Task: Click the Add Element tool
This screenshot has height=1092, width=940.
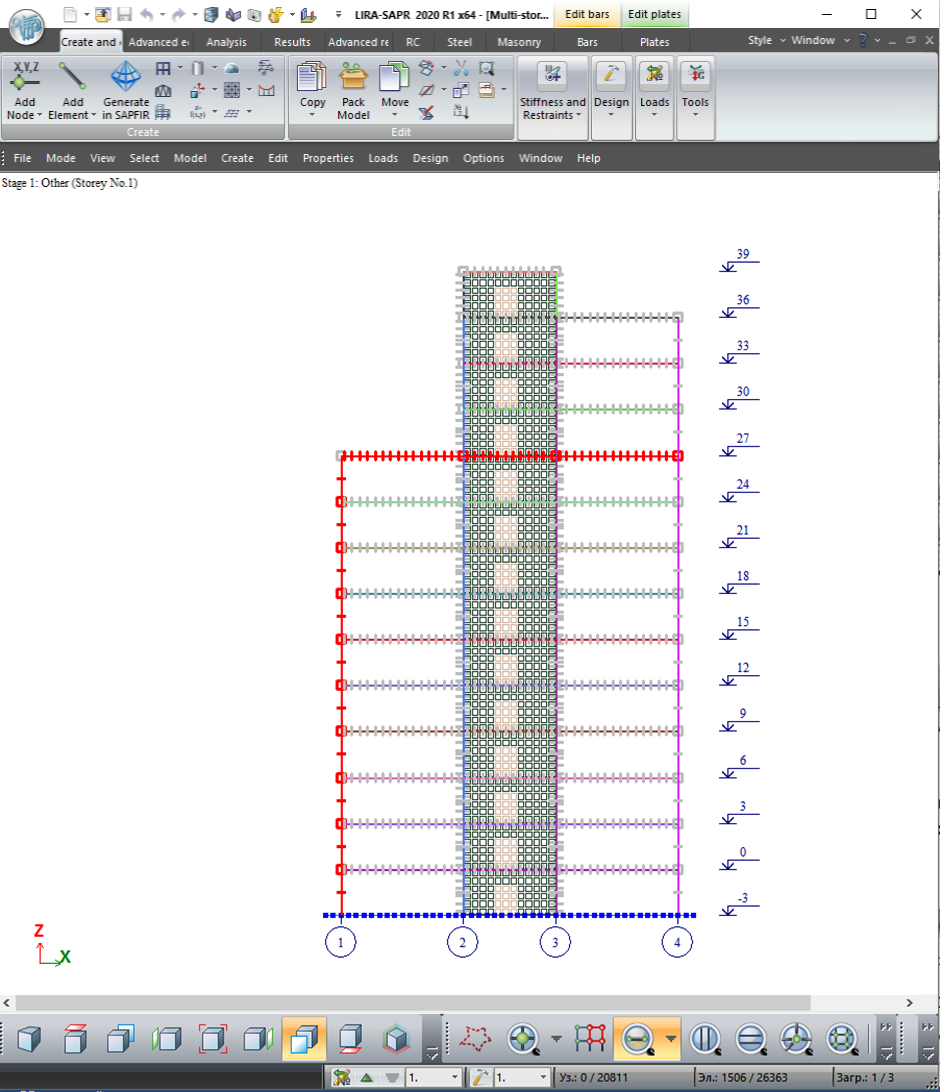Action: [x=70, y=89]
